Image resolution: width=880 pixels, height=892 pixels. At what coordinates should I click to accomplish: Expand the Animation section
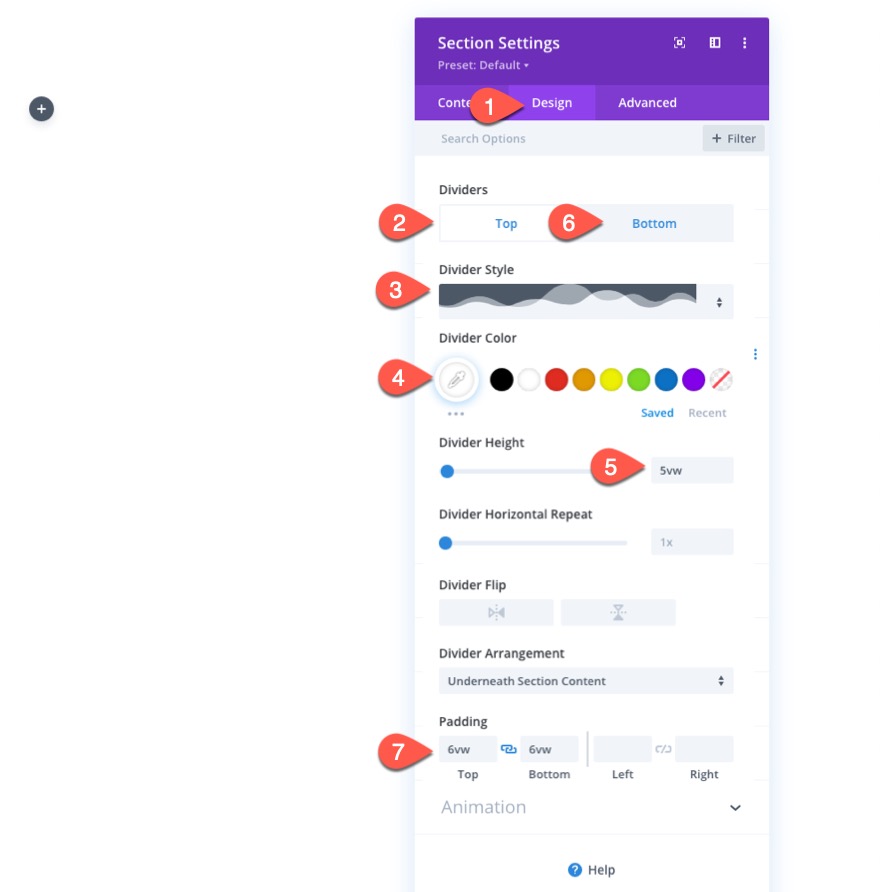coord(592,807)
